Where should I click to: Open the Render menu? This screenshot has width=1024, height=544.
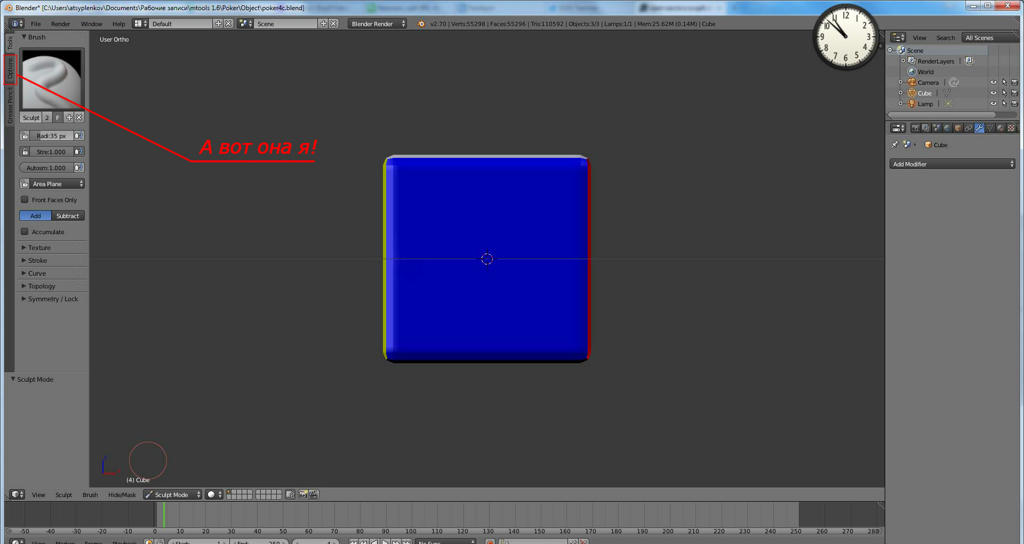click(x=61, y=23)
